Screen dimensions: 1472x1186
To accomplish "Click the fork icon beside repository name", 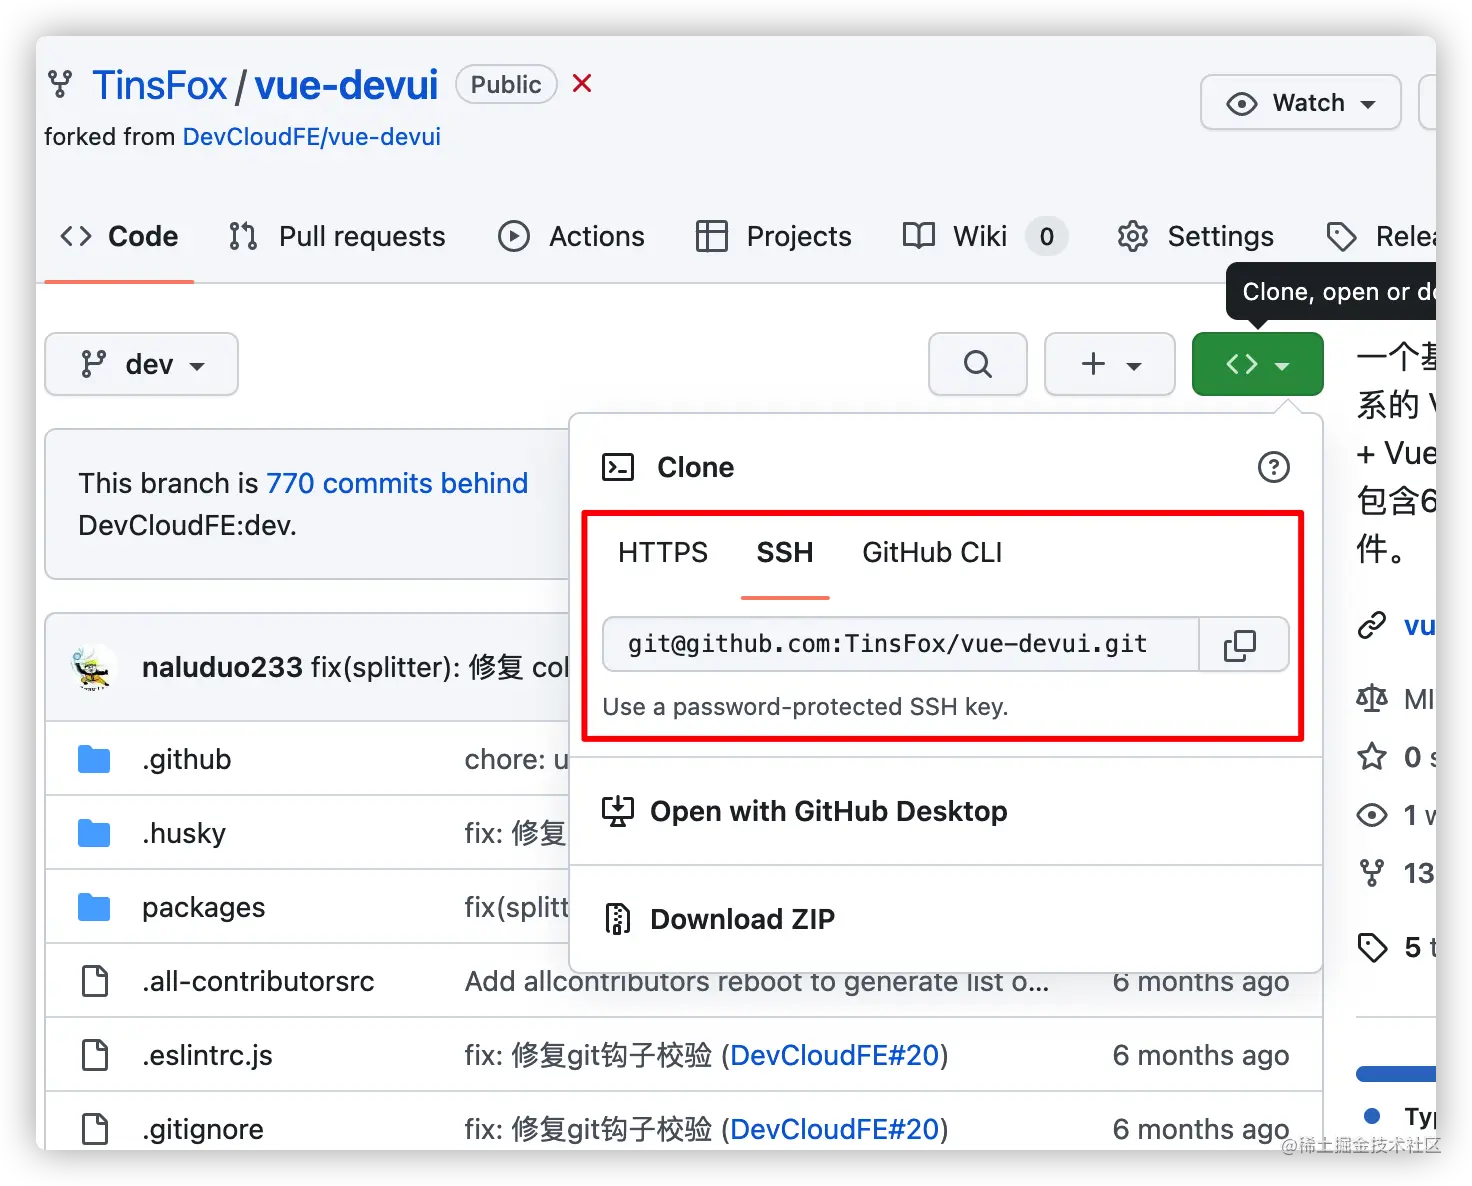I will coord(60,85).
